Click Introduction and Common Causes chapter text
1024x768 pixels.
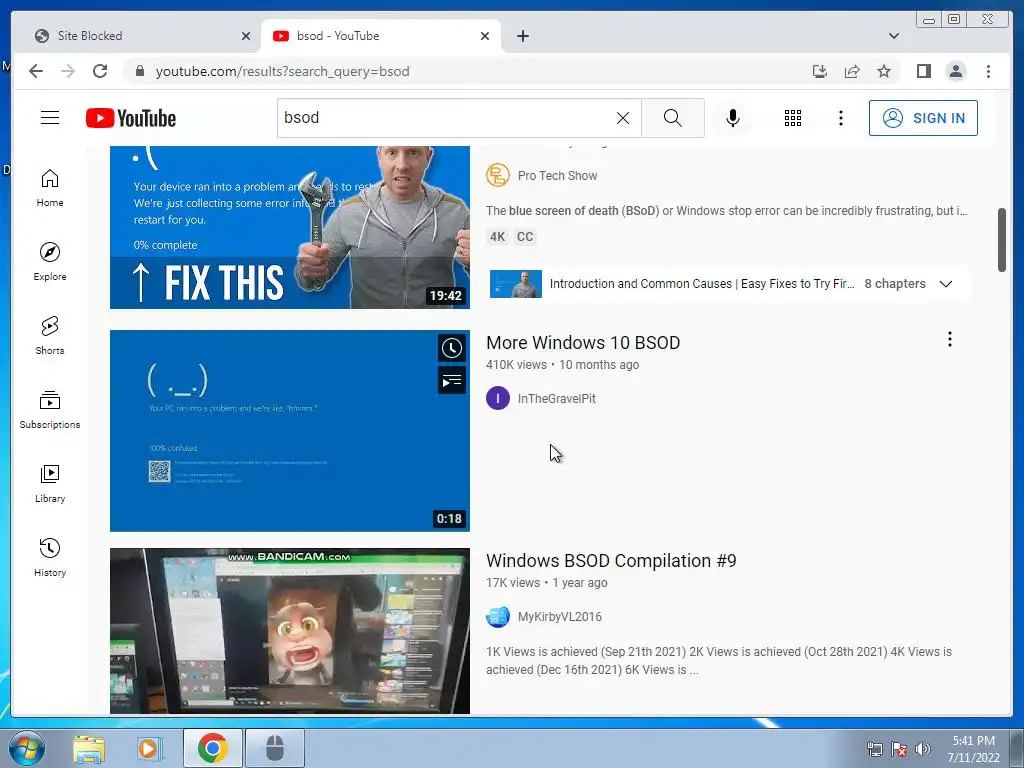(701, 283)
